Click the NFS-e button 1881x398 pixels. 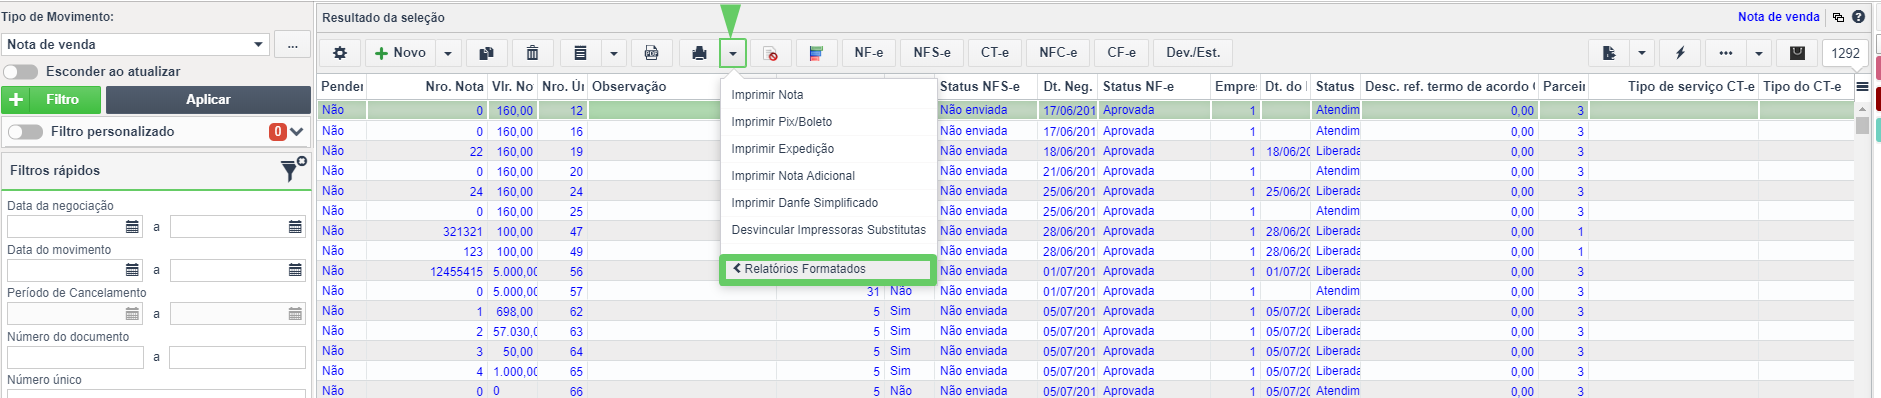[x=932, y=53]
